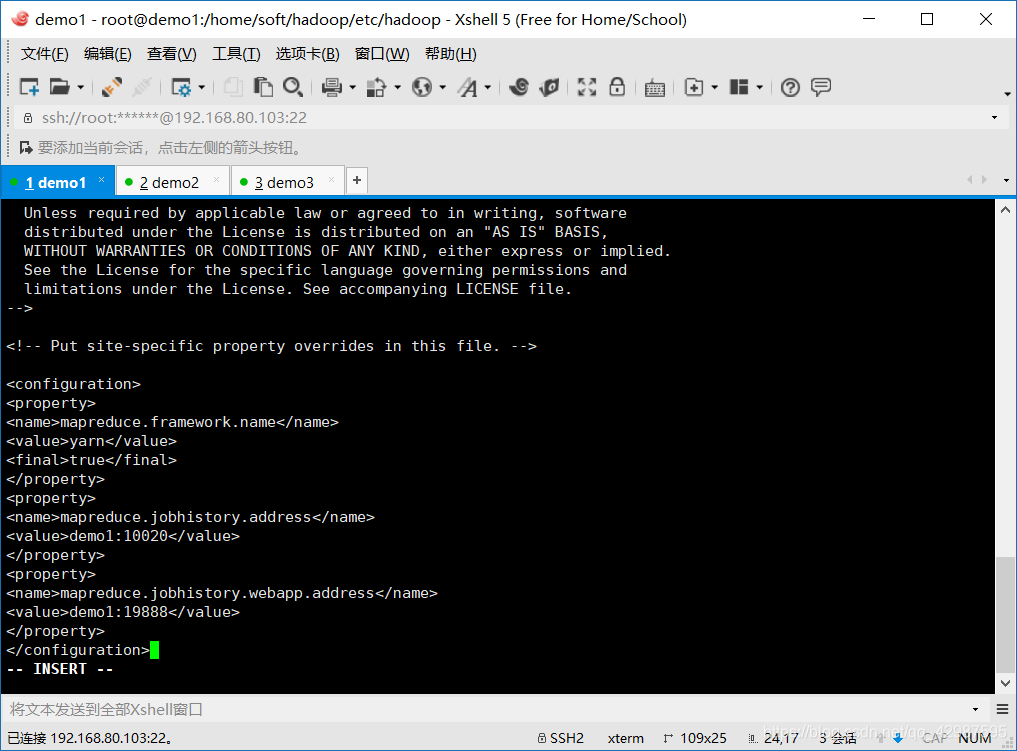The width and height of the screenshot is (1017, 751).
Task: Open the 文件(F) menu
Action: point(44,54)
